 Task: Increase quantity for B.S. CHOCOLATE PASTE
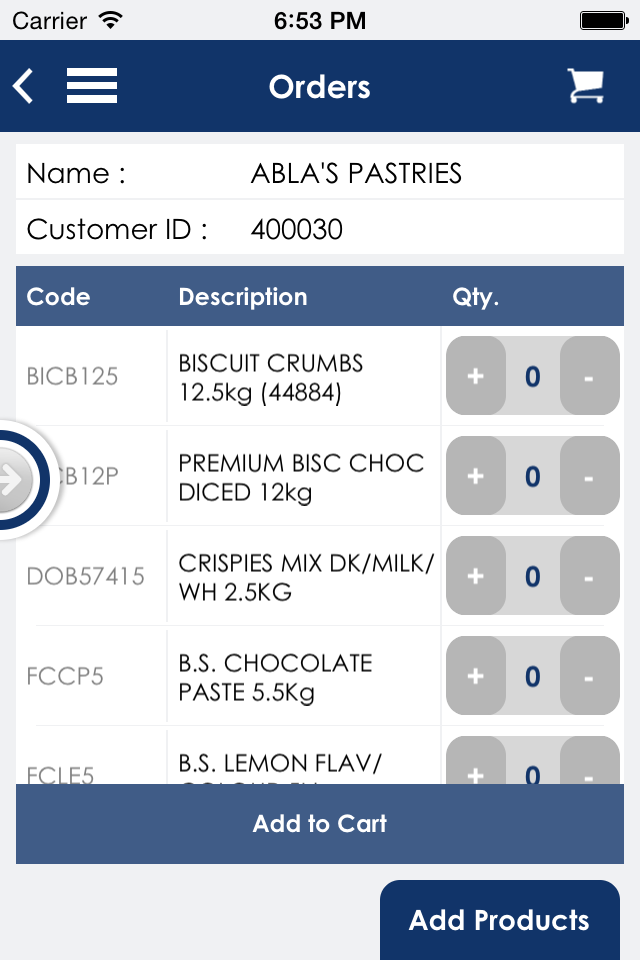476,675
